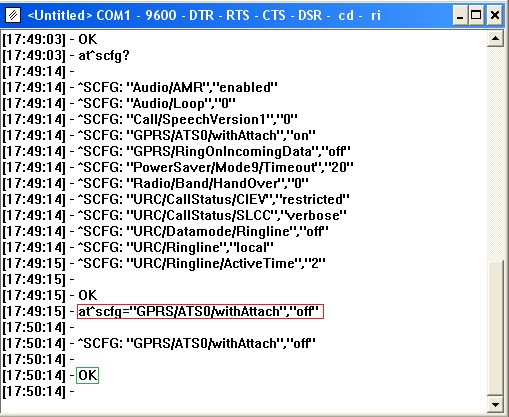Click the COM1 9600 title bar text
The height and width of the screenshot is (417, 509).
tap(136, 15)
